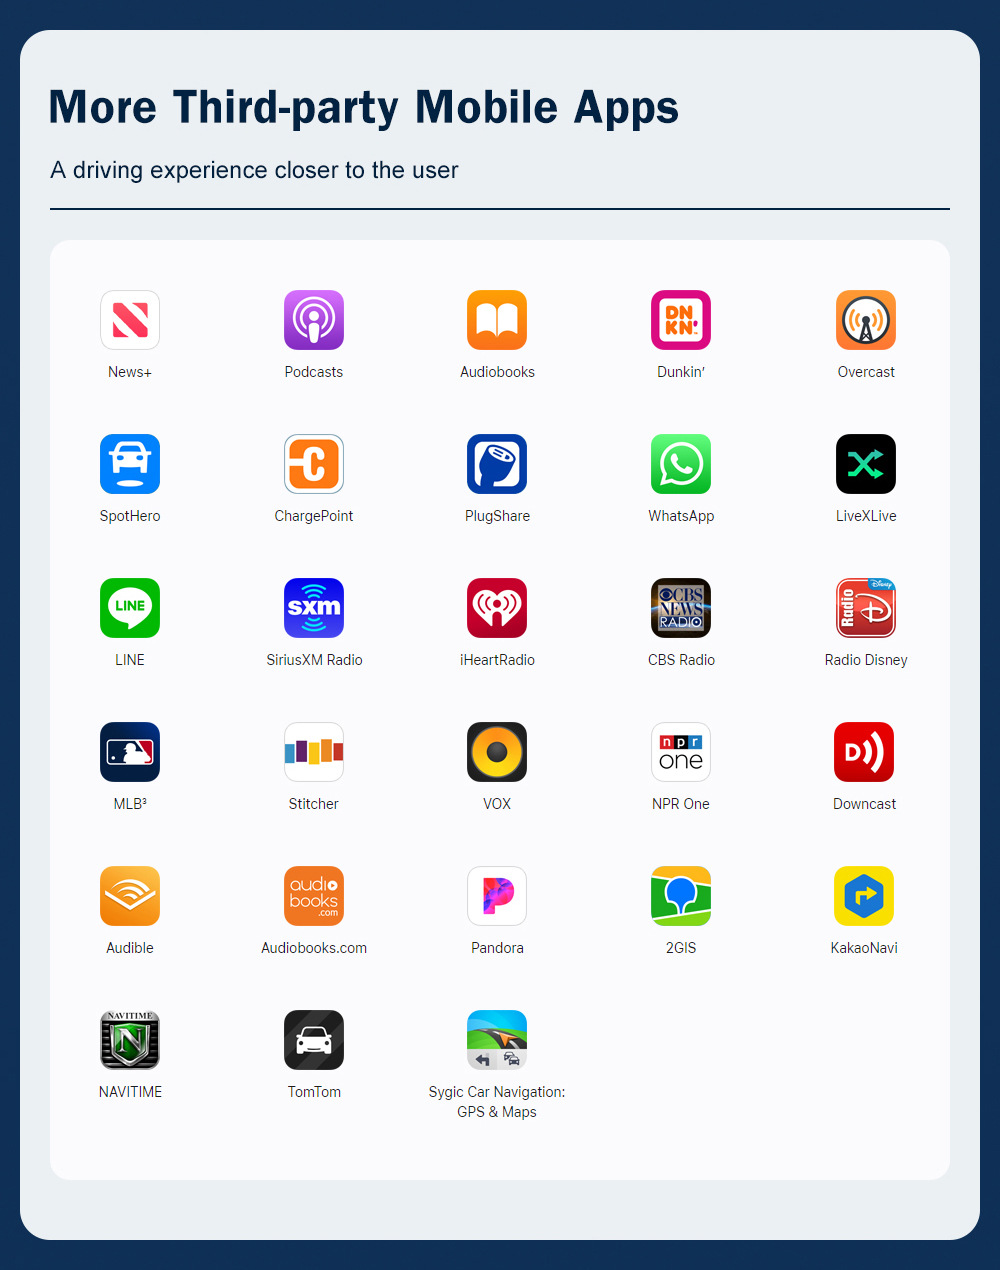The image size is (1000, 1270).
Task: Click the Sygic Car Navigation label
Action: pos(497,1102)
